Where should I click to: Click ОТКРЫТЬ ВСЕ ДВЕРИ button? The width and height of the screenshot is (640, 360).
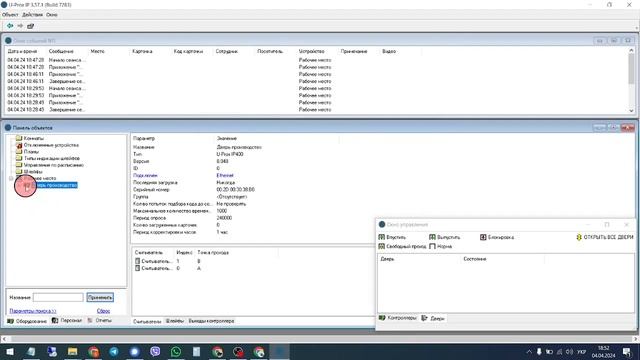click(x=604, y=237)
